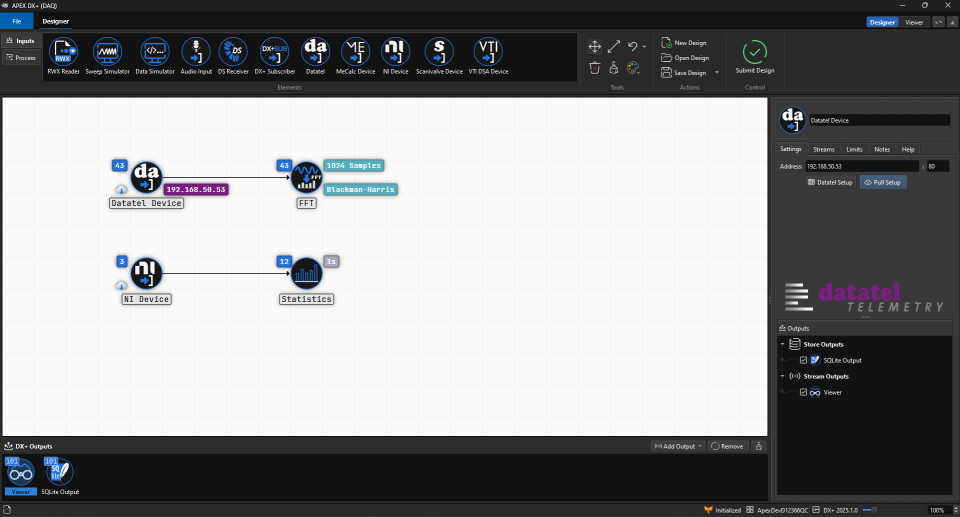Click the FFT node on canvas
Viewport: 960px width, 517px height.
point(306,178)
